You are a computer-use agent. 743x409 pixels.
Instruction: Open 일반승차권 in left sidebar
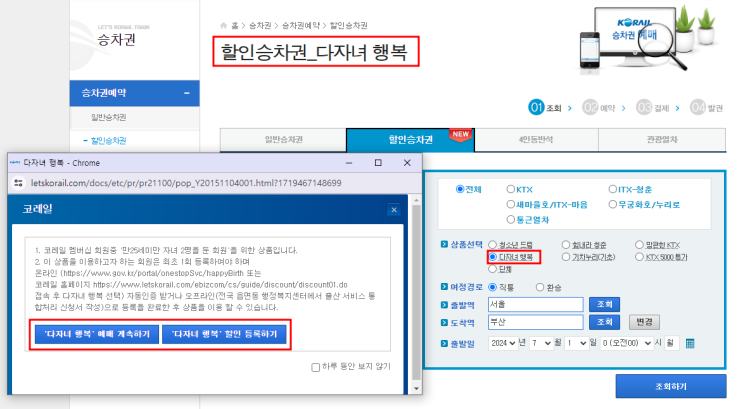coord(109,117)
